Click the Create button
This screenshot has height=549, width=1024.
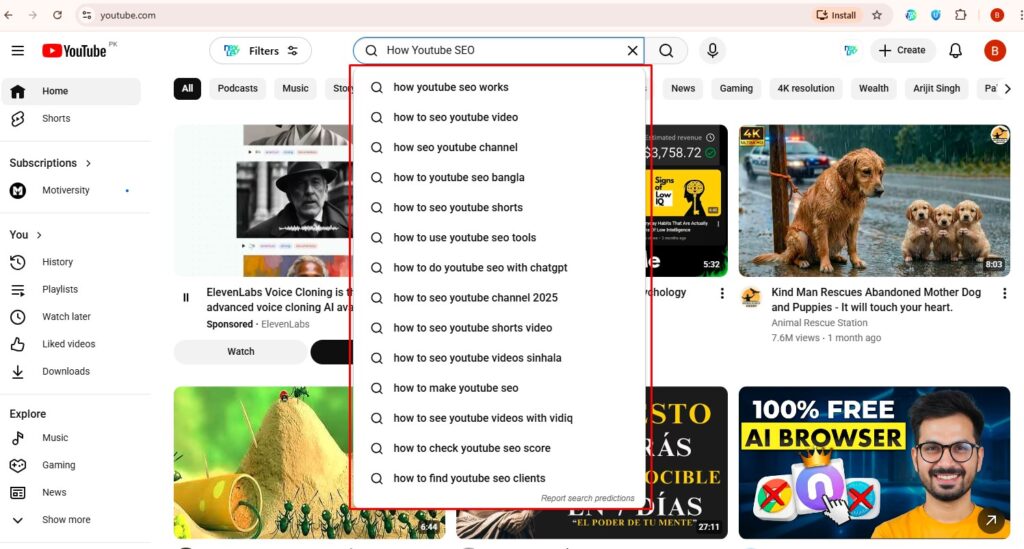pos(903,50)
